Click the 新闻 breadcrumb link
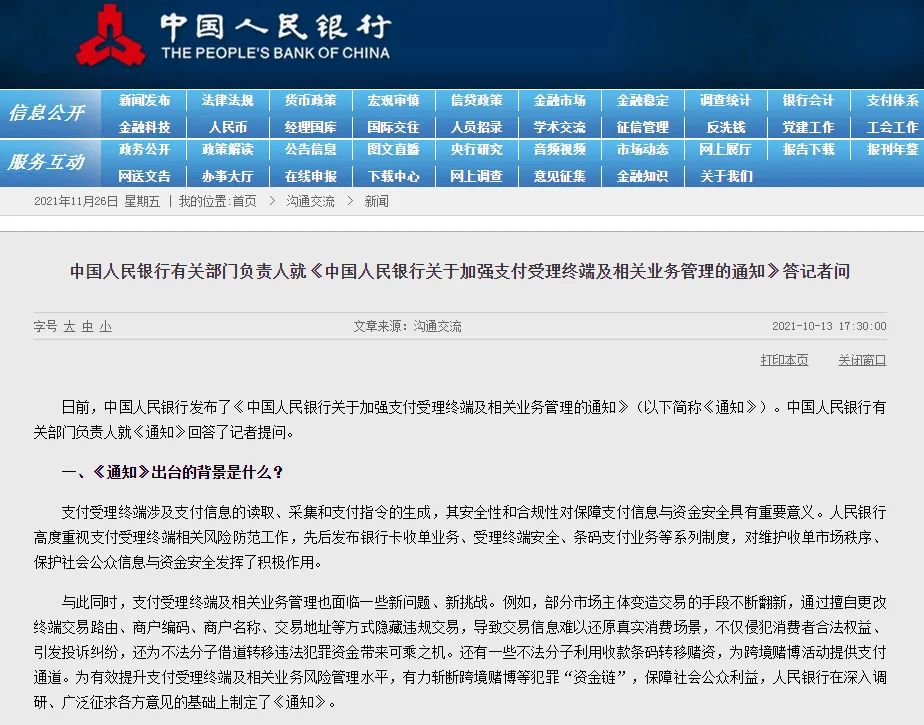The image size is (924, 725). pyautogui.click(x=377, y=202)
